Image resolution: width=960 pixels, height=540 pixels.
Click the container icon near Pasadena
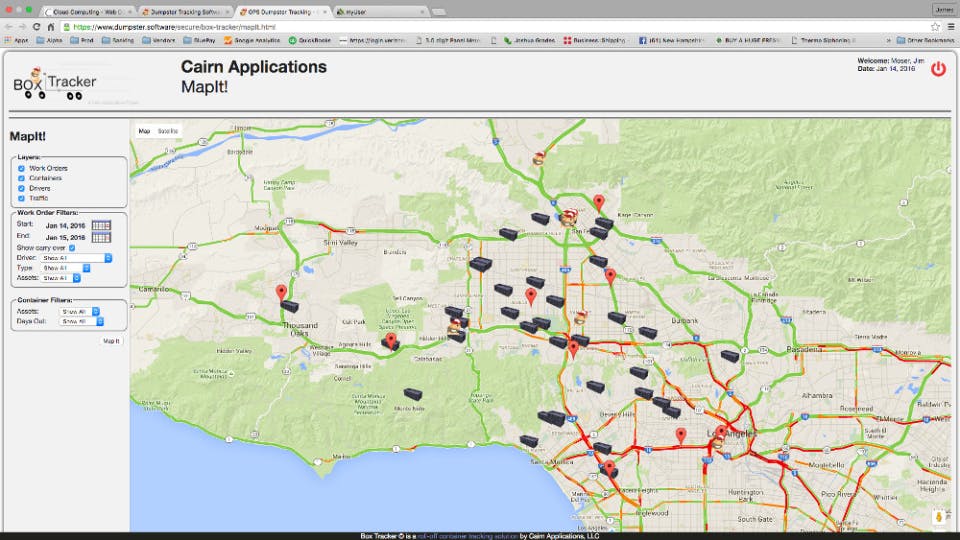point(730,356)
